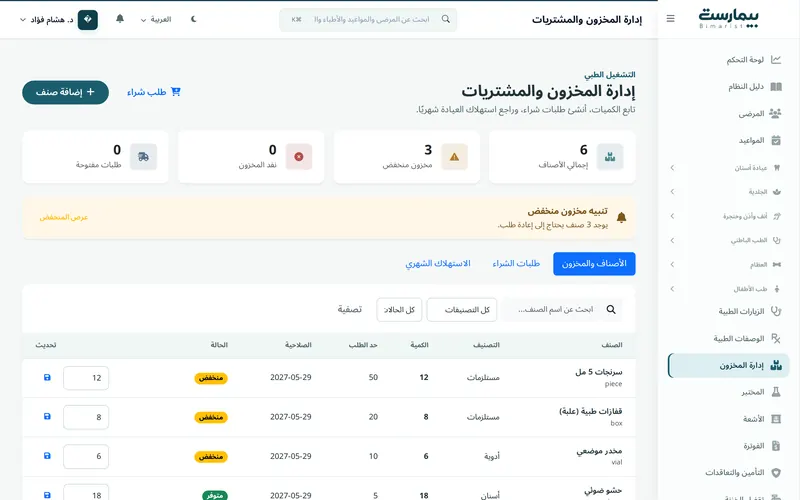The width and height of the screenshot is (800, 500).
Task: Click the الكمية column header
Action: [419, 345]
